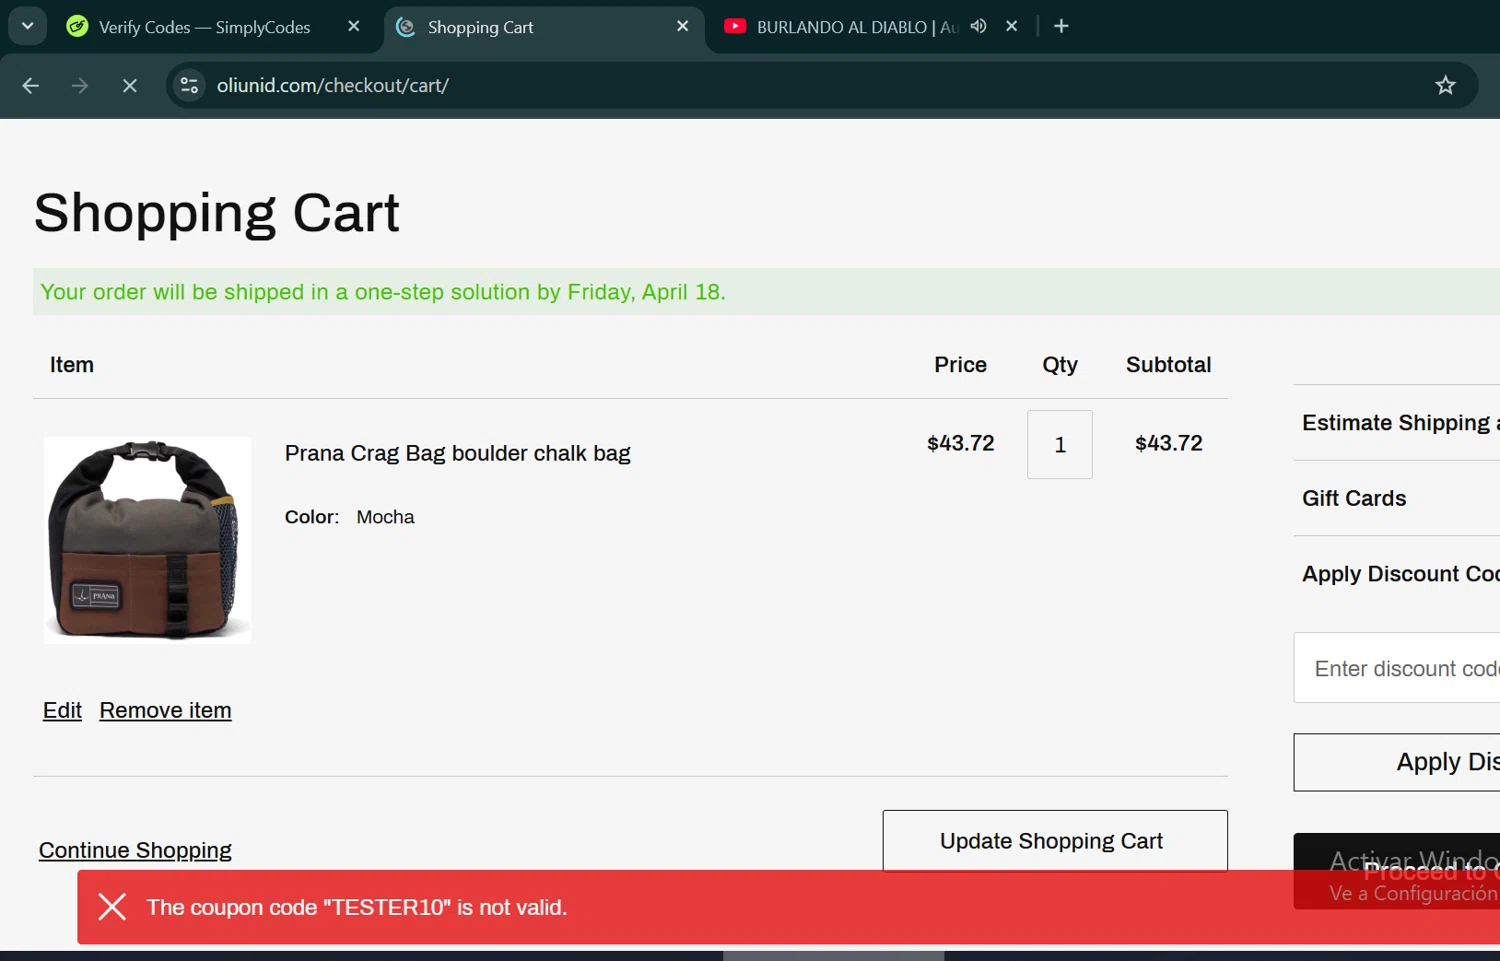
Task: Close the Verify Codes — SimplyCodes tab
Action: pos(353,27)
